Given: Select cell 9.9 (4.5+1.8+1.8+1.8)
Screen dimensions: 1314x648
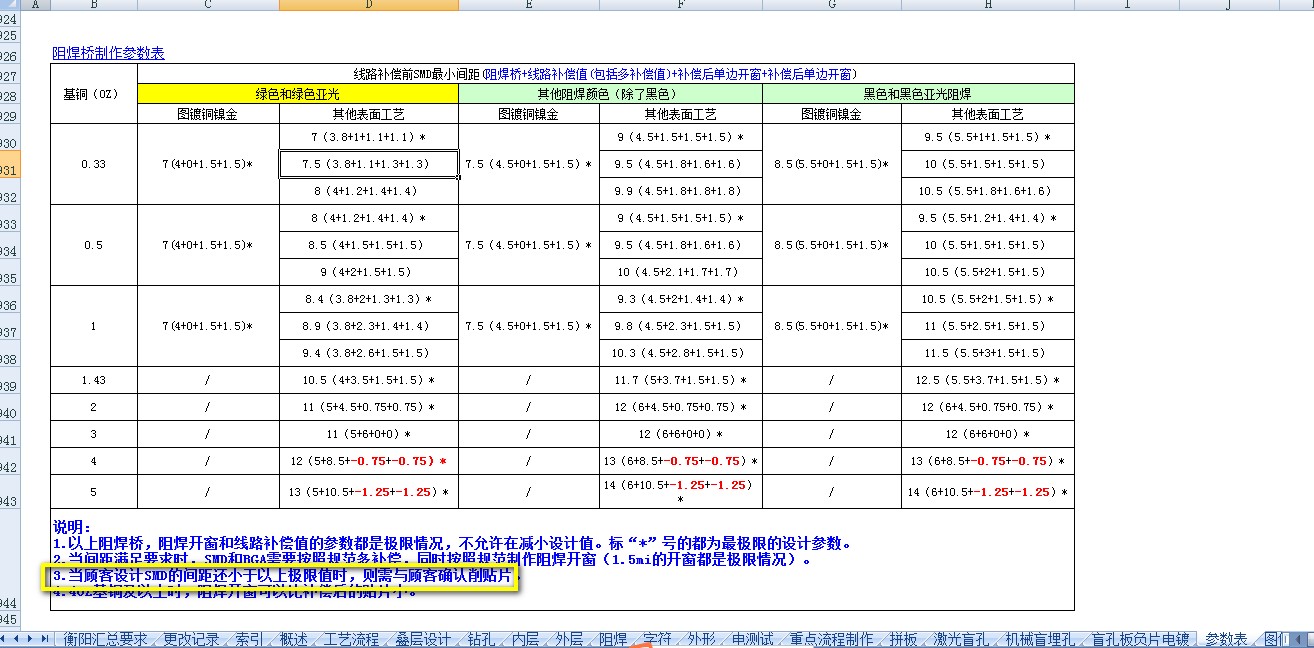Looking at the screenshot, I should [x=680, y=191].
